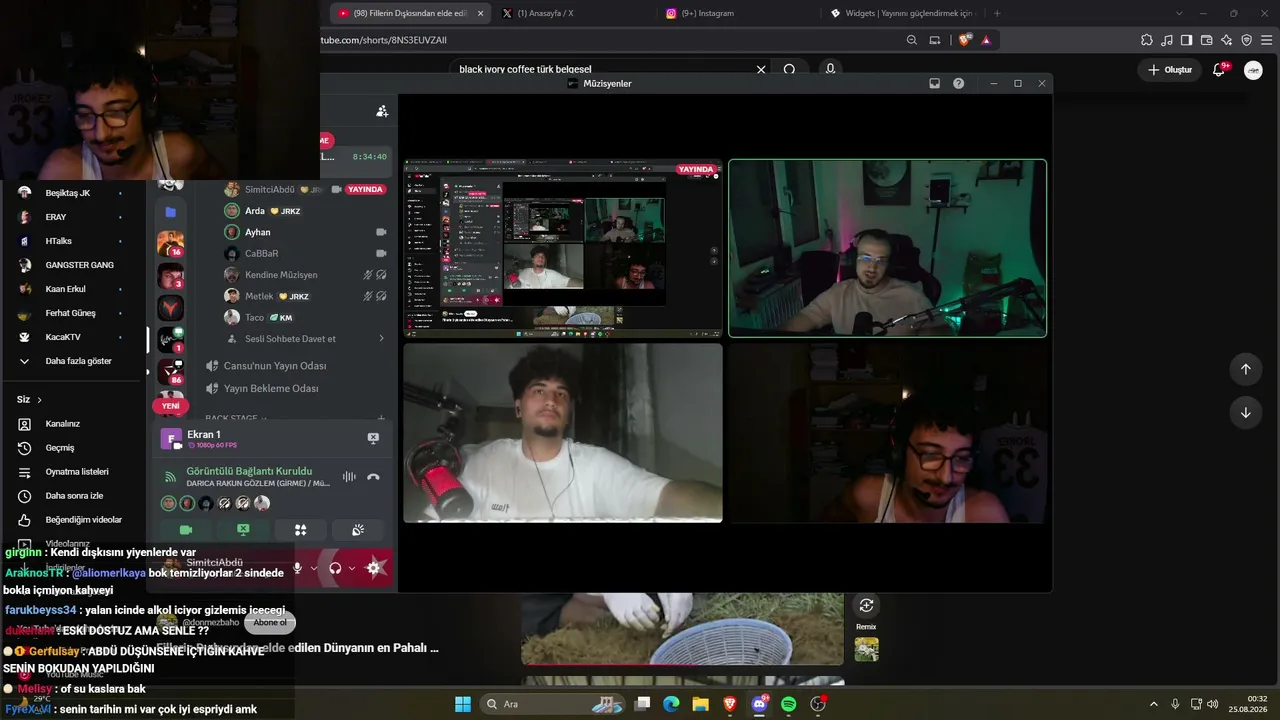Switch to the YouTube Fillerin Dışkısından tab

click(411, 13)
